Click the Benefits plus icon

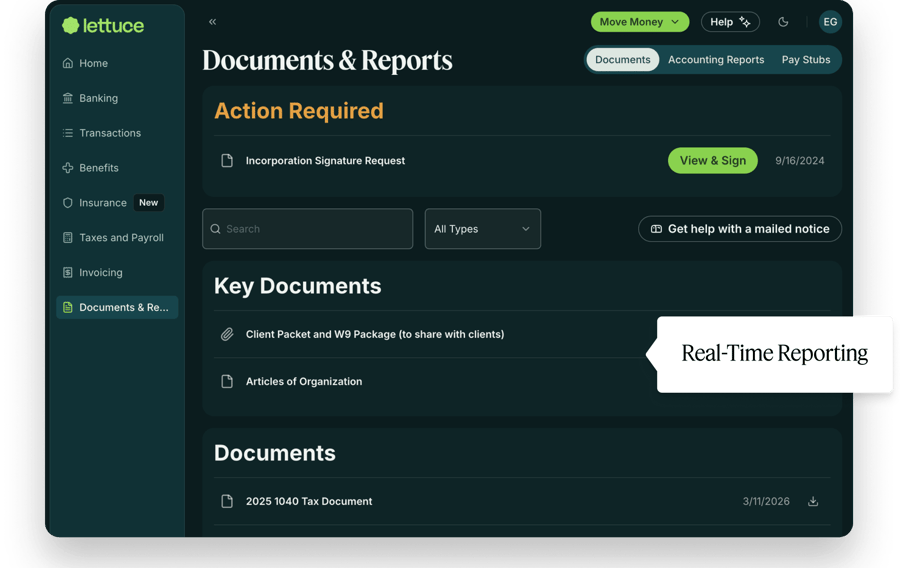point(68,168)
